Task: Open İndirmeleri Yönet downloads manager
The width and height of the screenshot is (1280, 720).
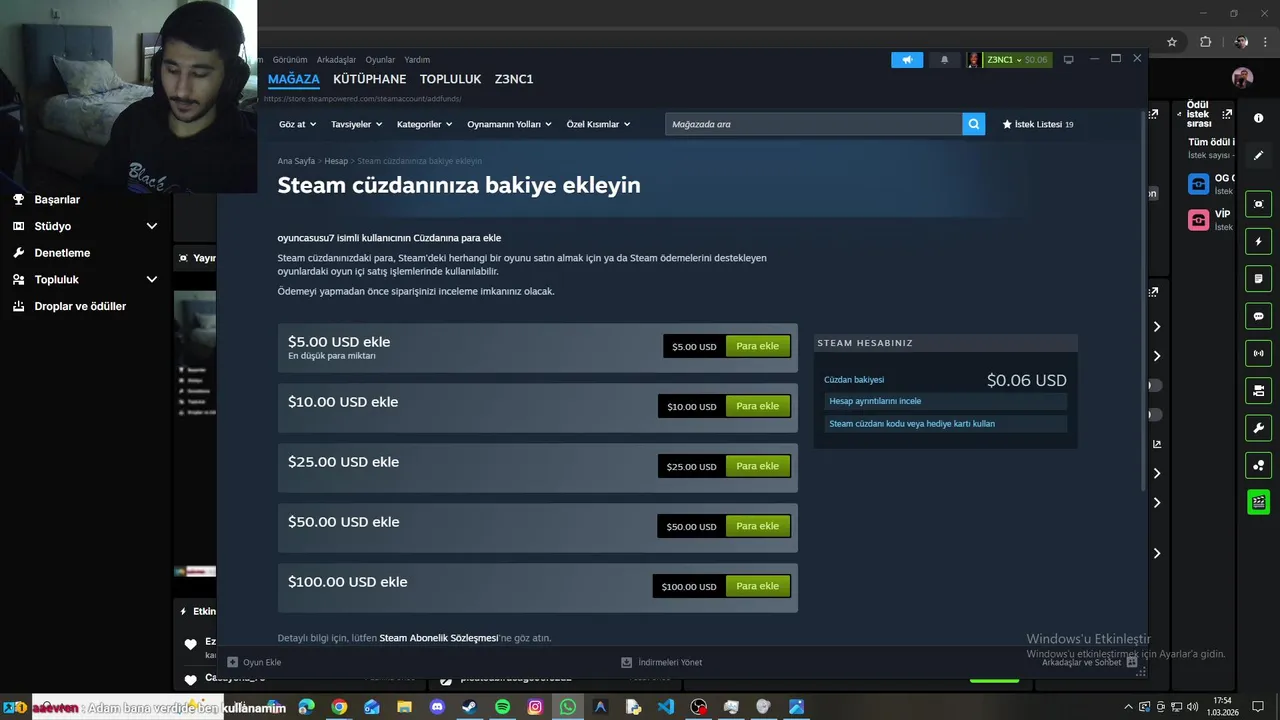Action: pos(662,662)
